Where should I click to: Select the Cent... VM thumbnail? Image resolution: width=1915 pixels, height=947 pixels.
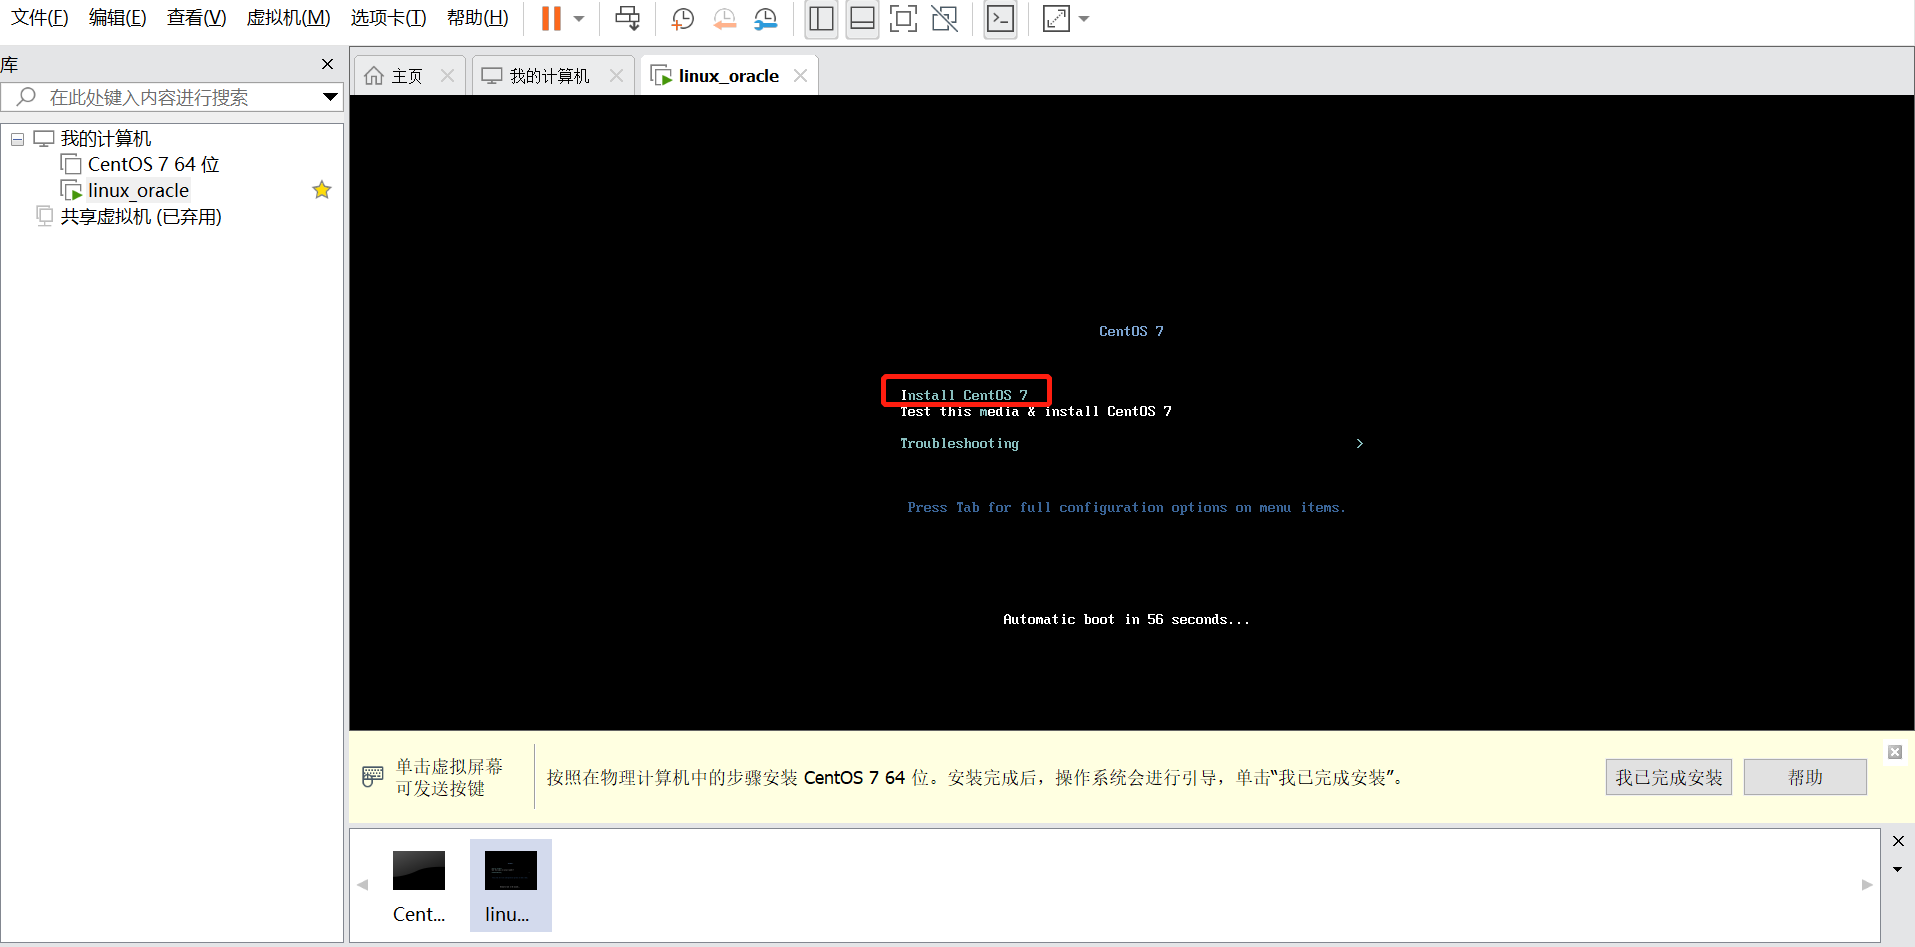[419, 886]
